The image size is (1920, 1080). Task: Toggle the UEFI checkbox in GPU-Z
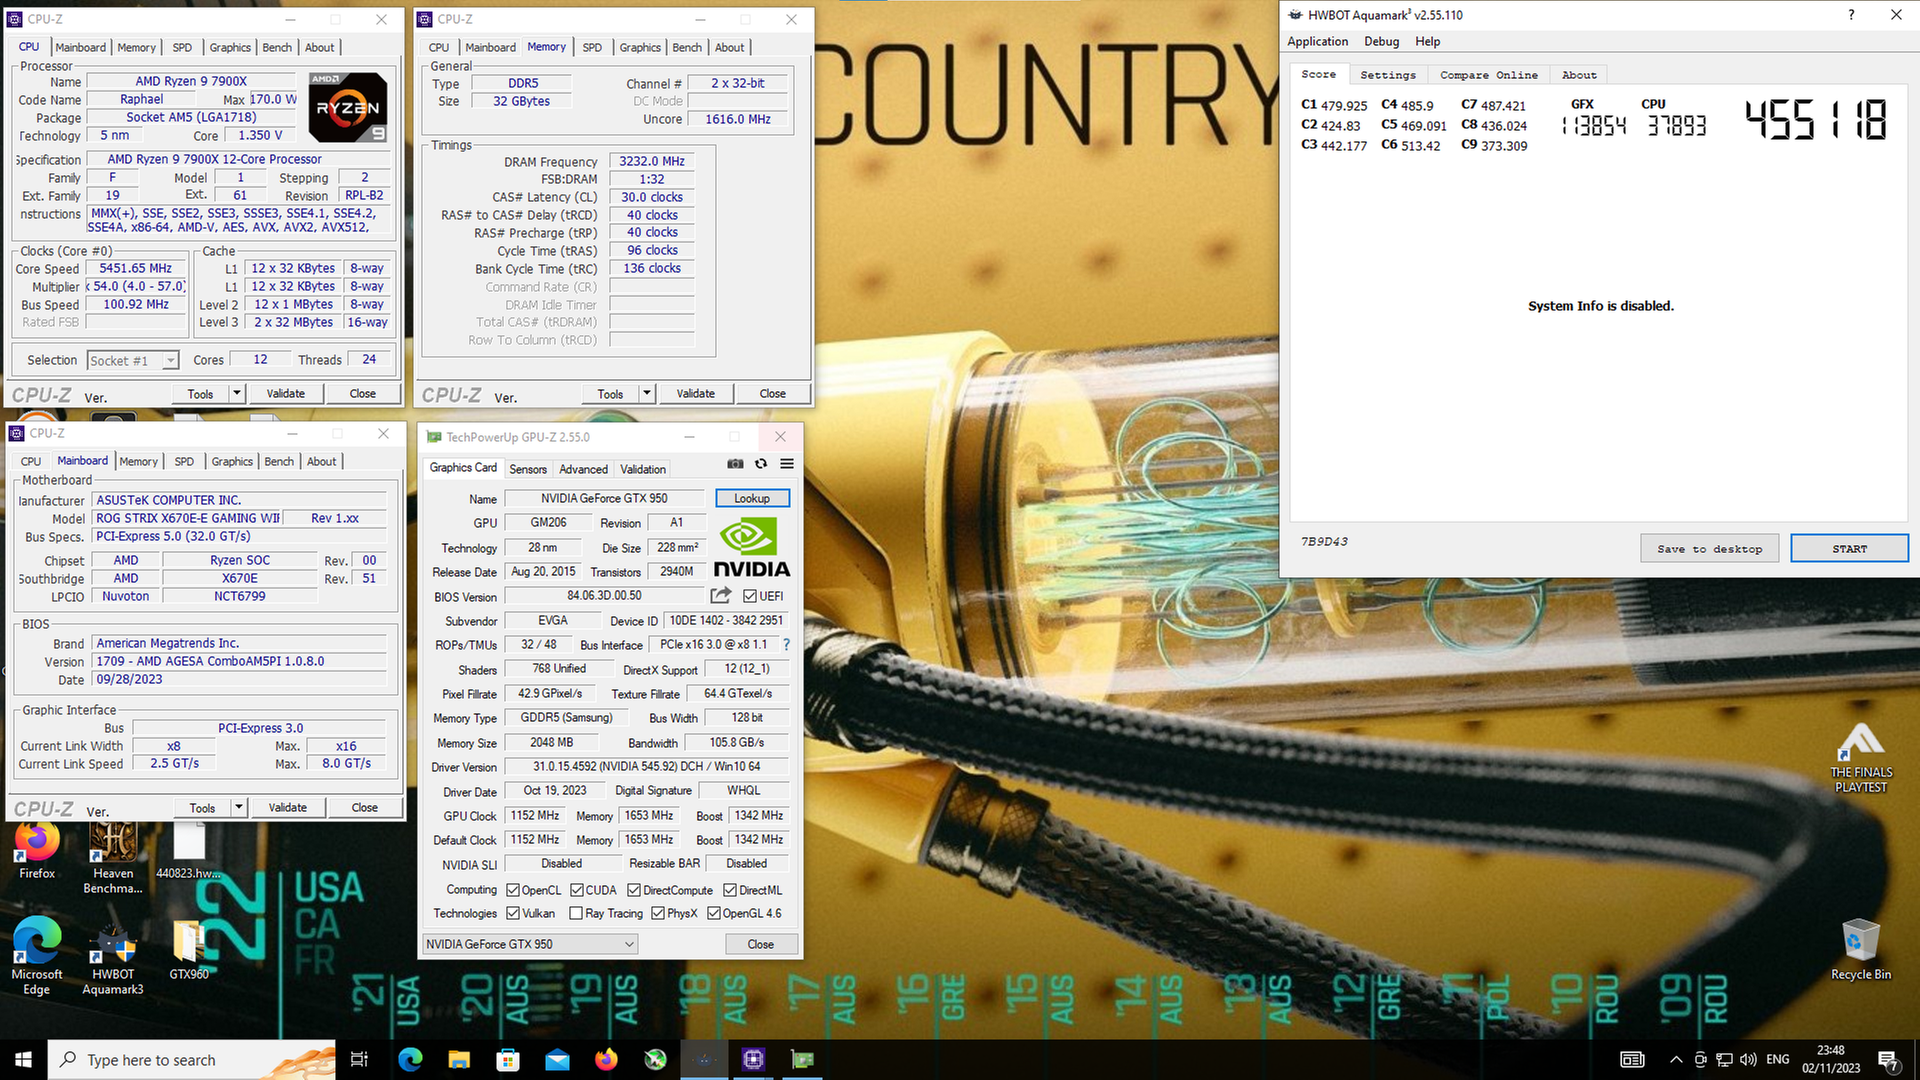click(x=750, y=596)
